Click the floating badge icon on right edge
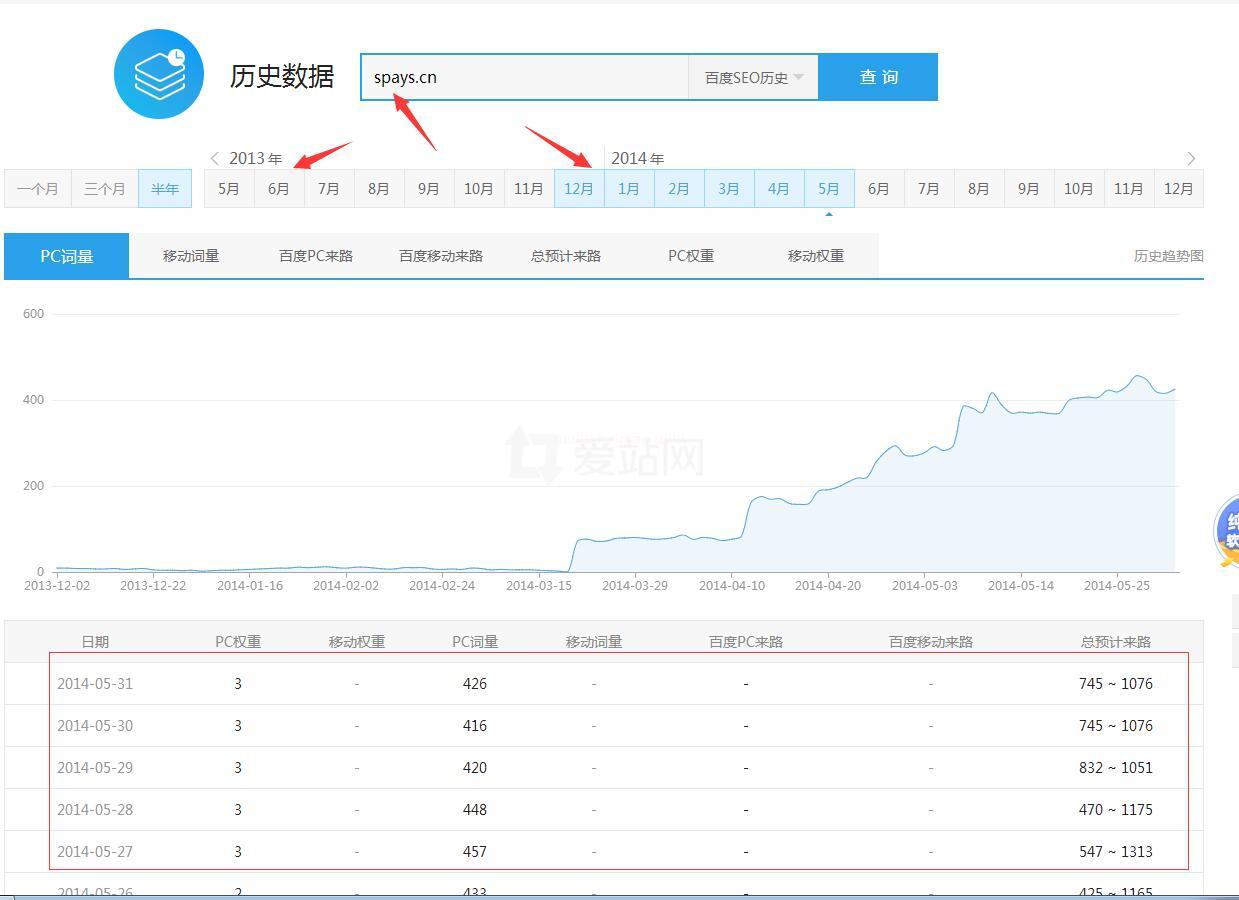Image resolution: width=1239 pixels, height=900 pixels. point(1227,530)
